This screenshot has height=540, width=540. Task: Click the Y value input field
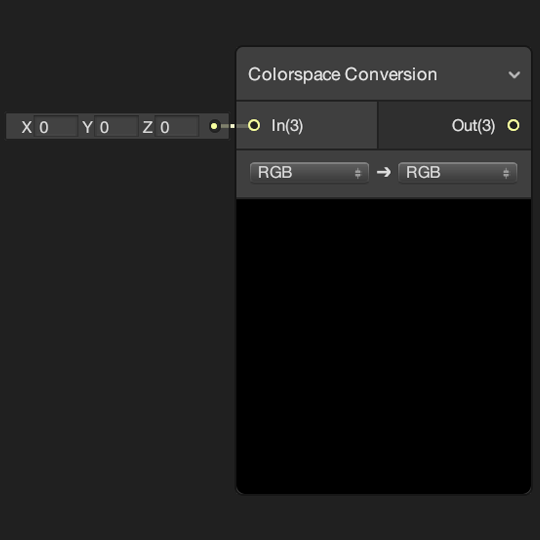[116, 126]
